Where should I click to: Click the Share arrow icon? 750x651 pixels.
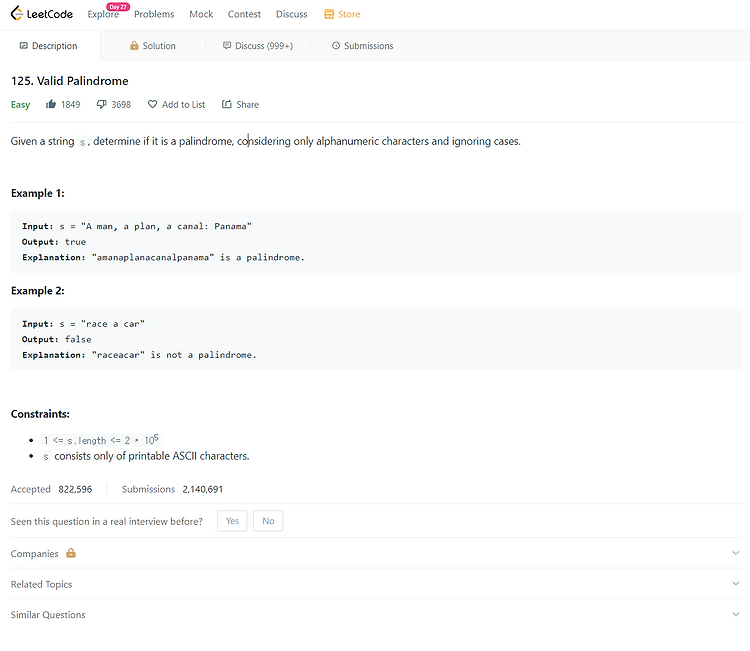point(227,104)
